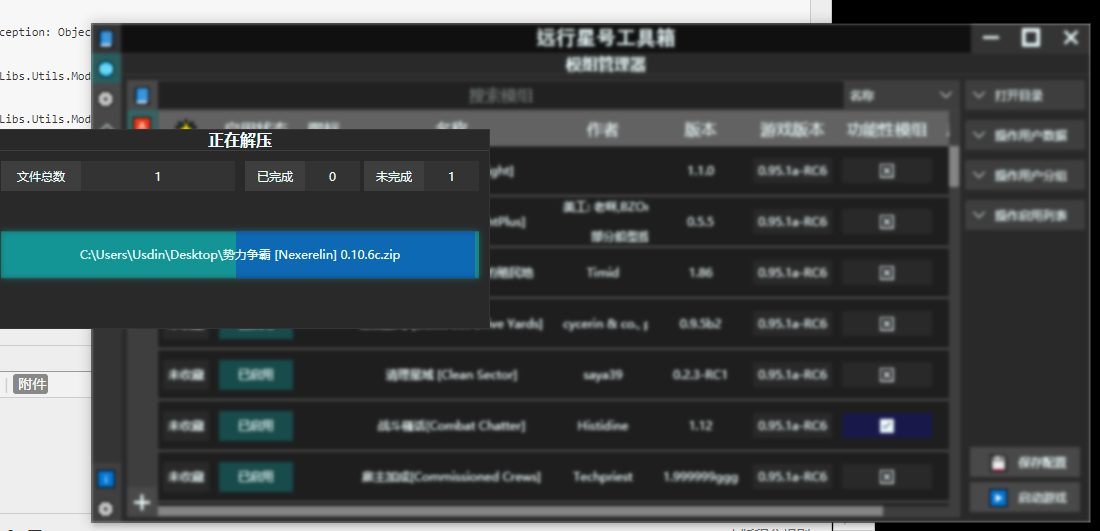Open settings gear at sidebar bottom
The width and height of the screenshot is (1100, 531).
pos(105,508)
